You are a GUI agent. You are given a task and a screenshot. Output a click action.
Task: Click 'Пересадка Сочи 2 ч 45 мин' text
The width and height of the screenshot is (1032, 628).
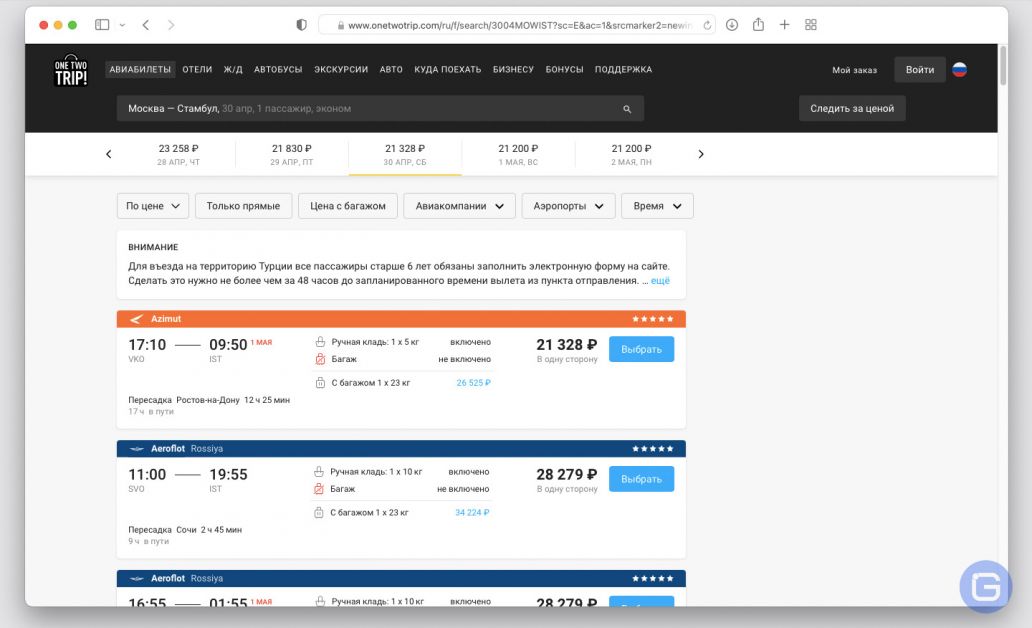[x=185, y=529]
